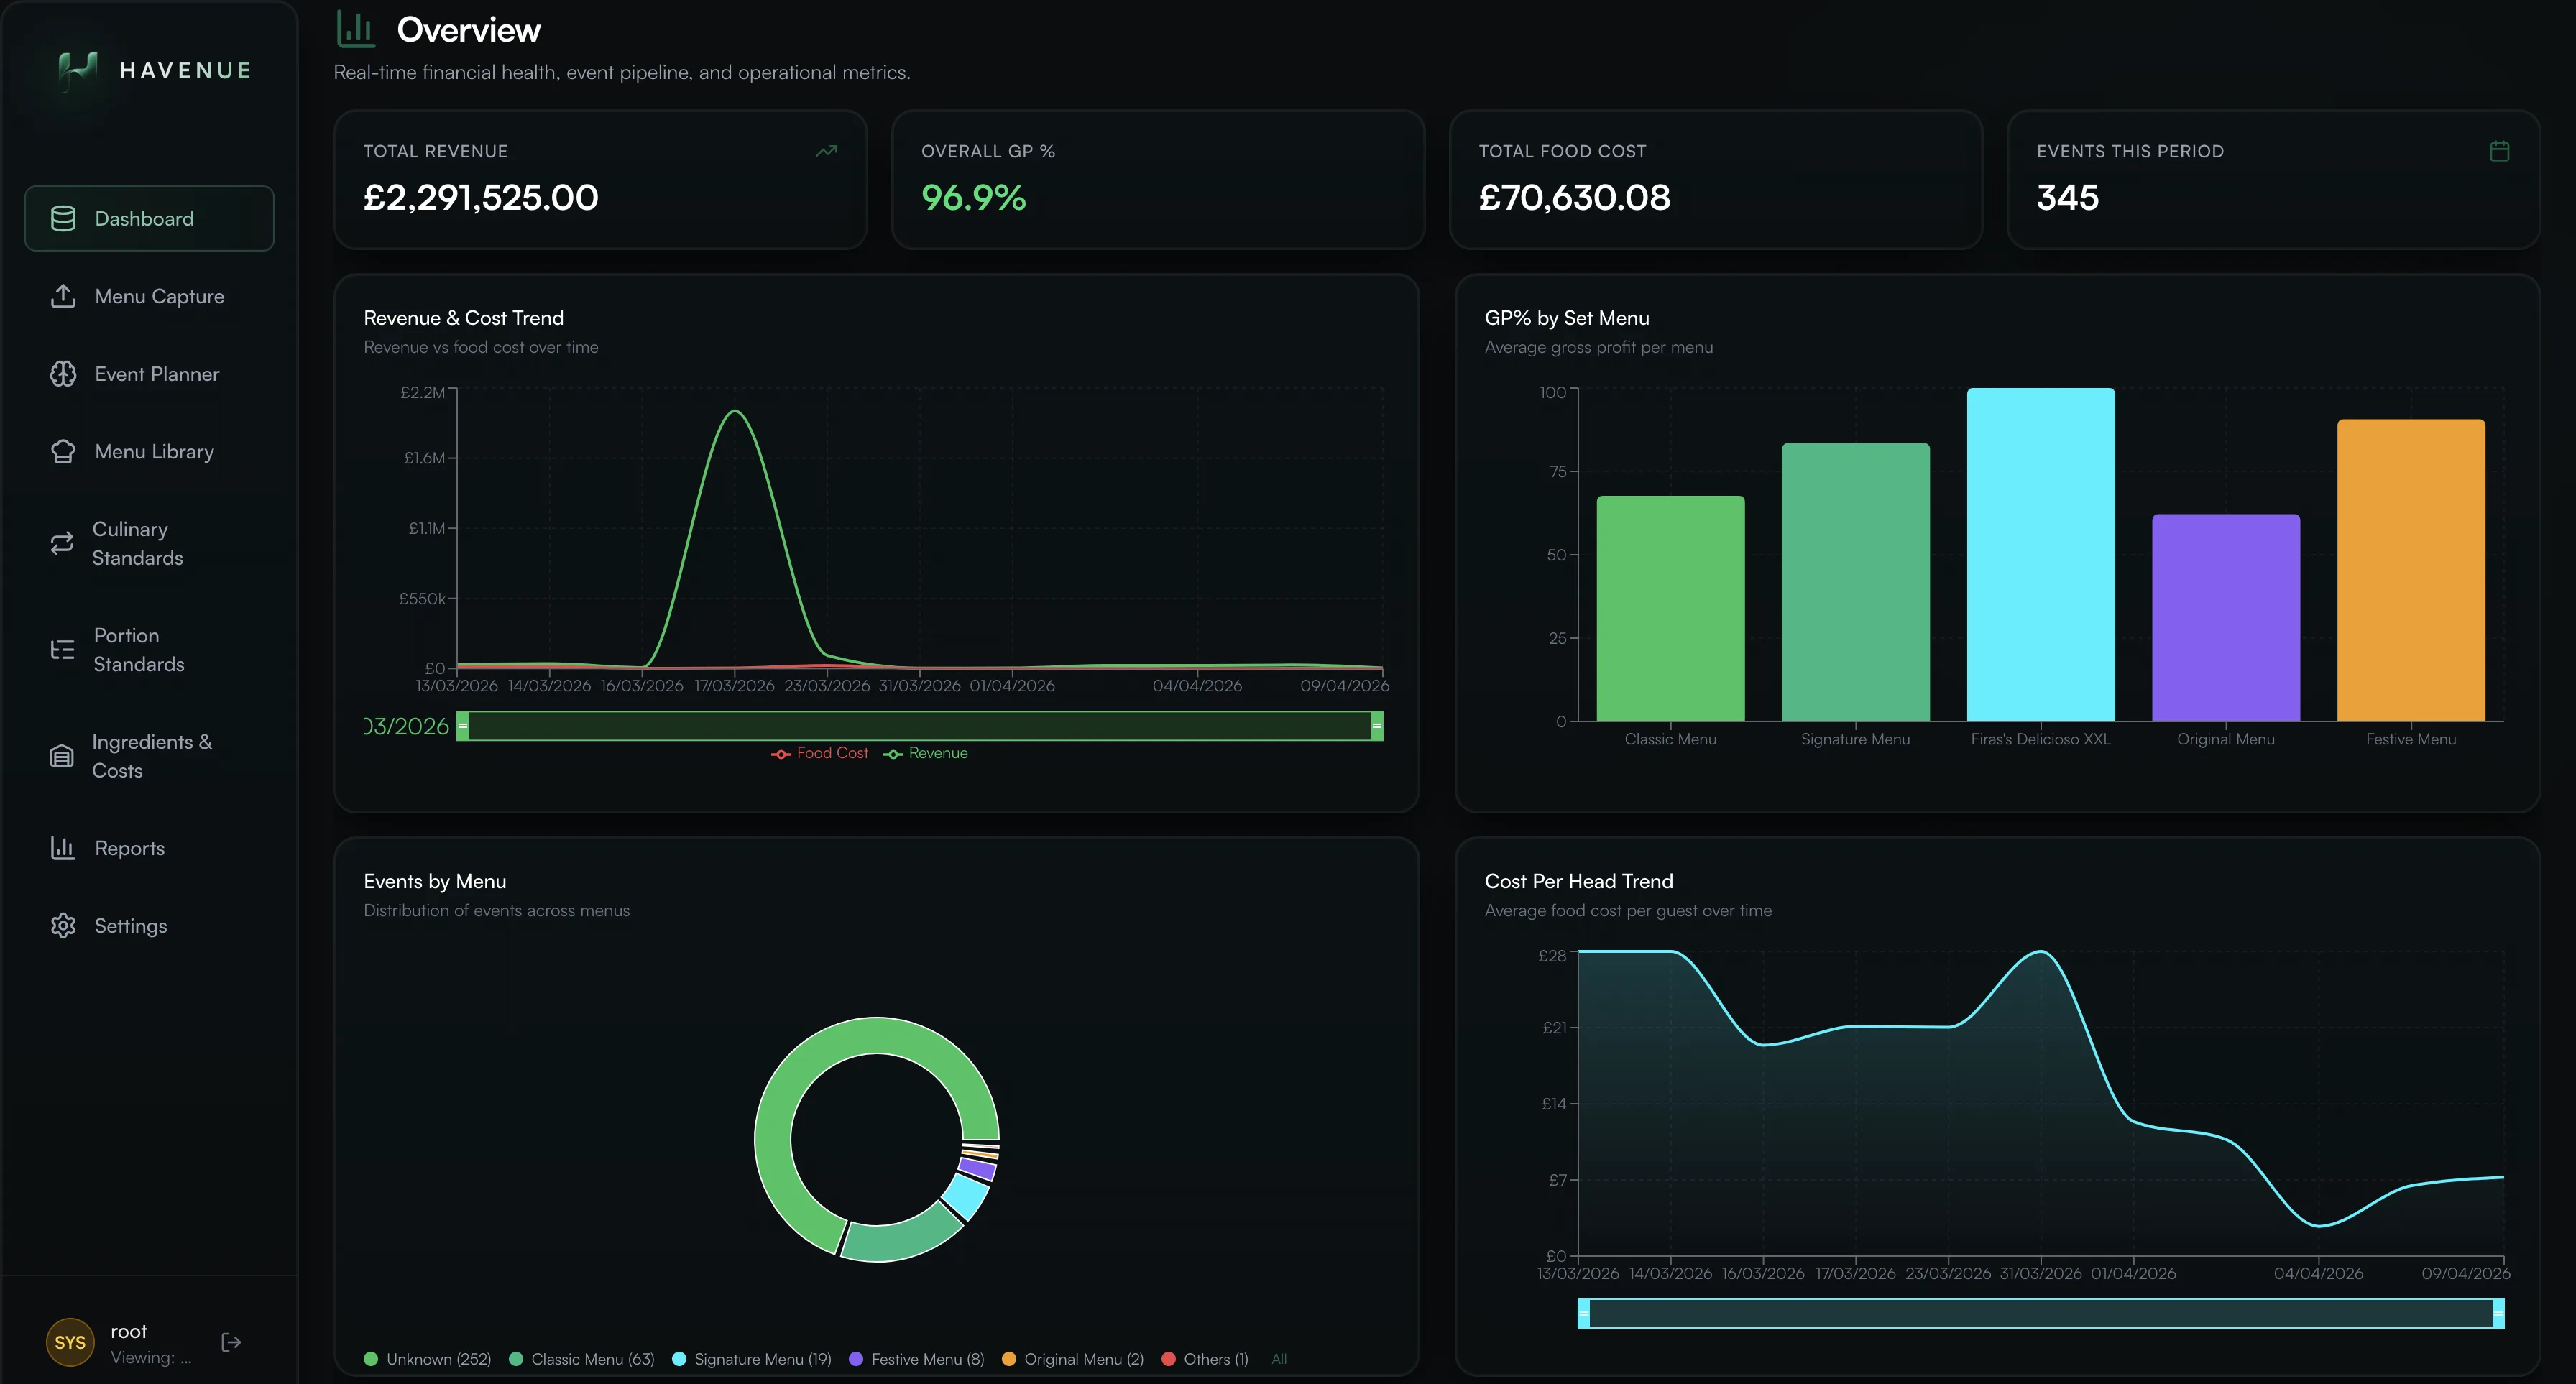Toggle the Revenue series in chart legend
Screen dimensions: 2576x1384
[926, 753]
